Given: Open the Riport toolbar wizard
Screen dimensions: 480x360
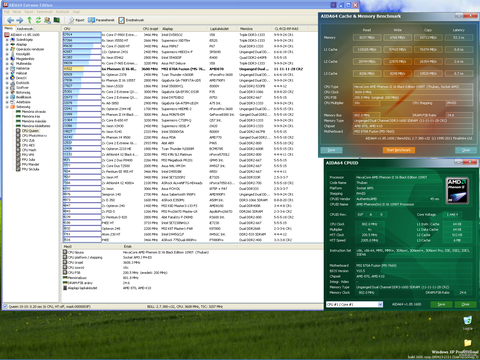Looking at the screenshot, I should (77, 20).
